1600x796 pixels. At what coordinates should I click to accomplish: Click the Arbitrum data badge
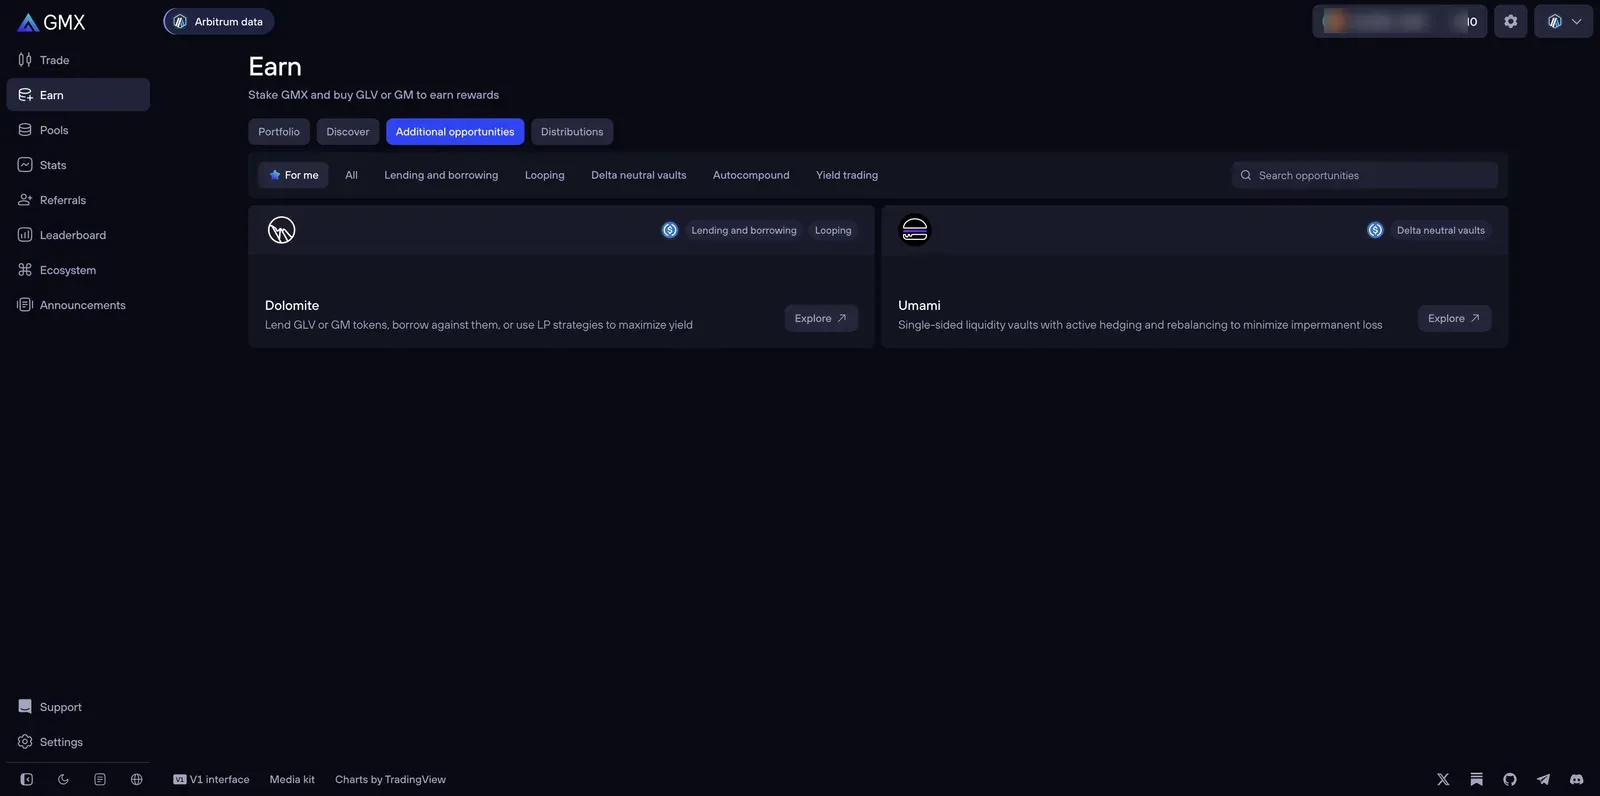click(x=219, y=21)
